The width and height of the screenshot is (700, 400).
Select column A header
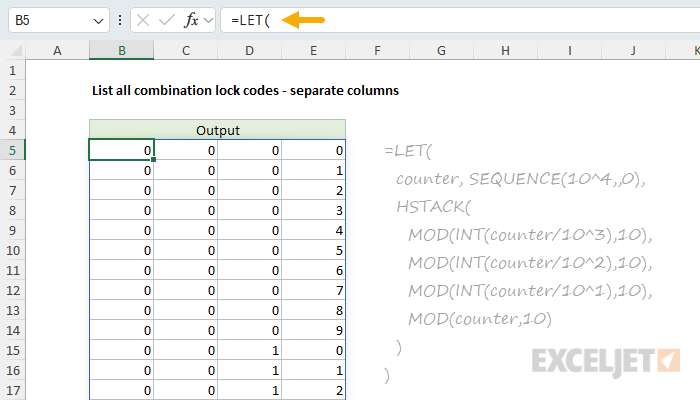57,50
